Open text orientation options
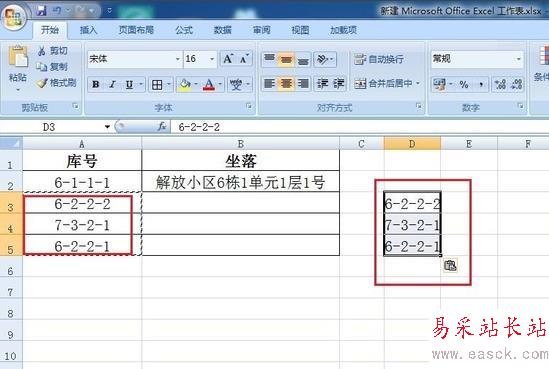The image size is (549, 369). (325, 59)
